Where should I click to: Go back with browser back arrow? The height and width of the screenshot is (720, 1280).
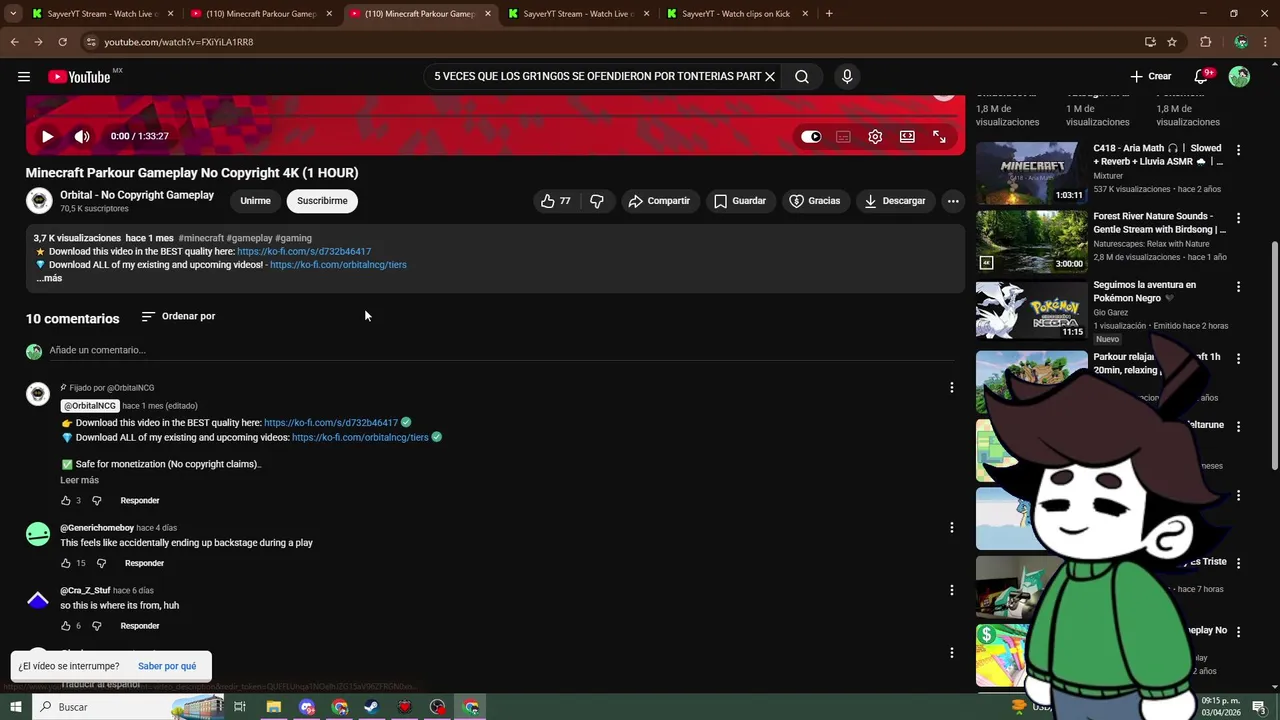(x=14, y=42)
